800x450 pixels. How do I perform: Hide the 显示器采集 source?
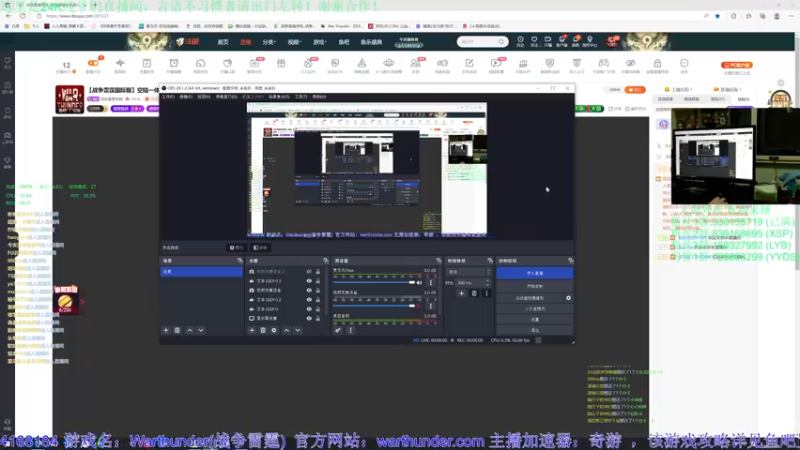309,318
